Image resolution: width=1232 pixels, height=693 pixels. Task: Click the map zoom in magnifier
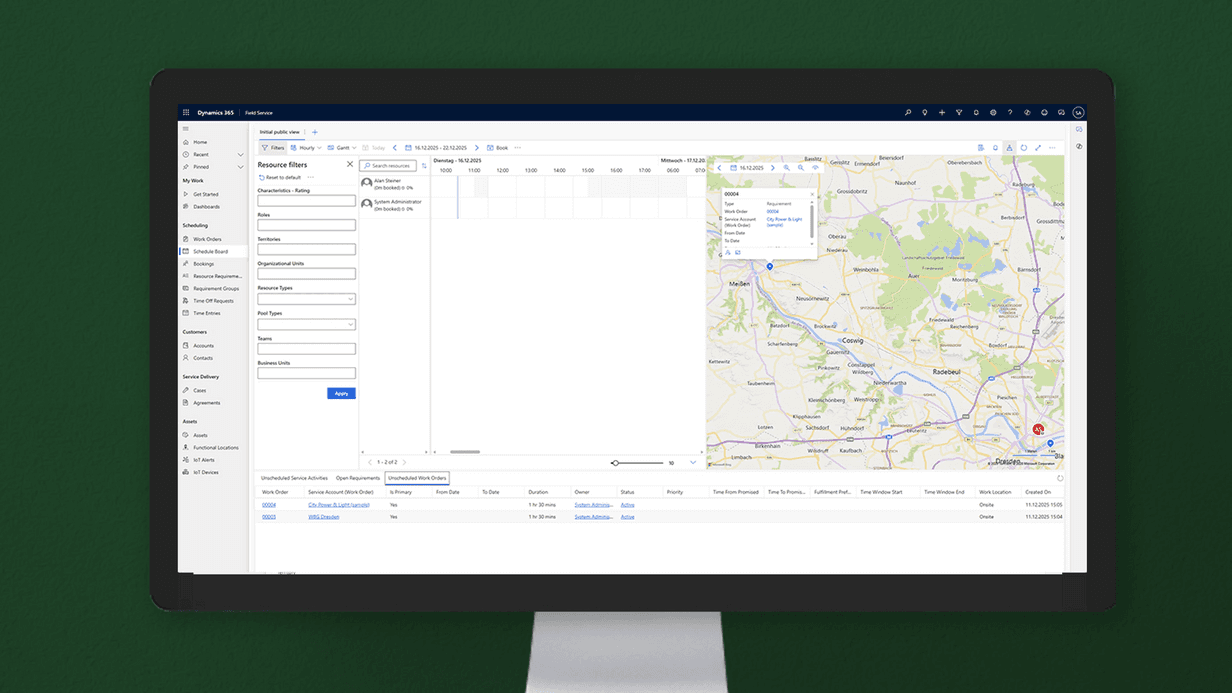pos(787,168)
